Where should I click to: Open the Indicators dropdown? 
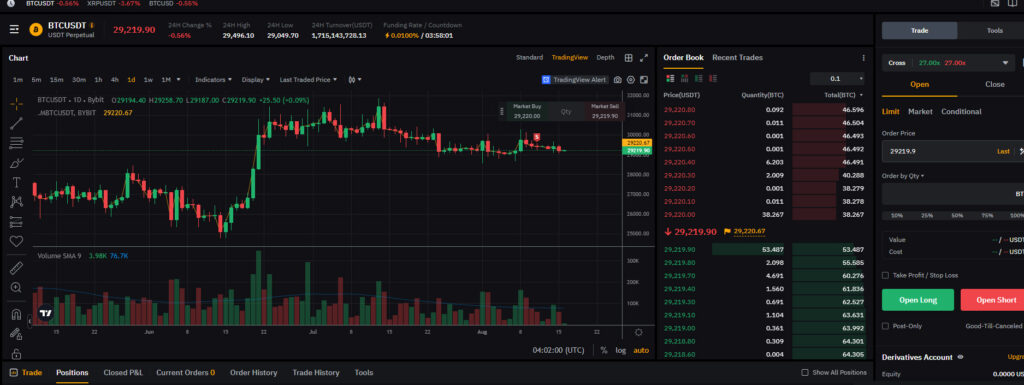[214, 80]
